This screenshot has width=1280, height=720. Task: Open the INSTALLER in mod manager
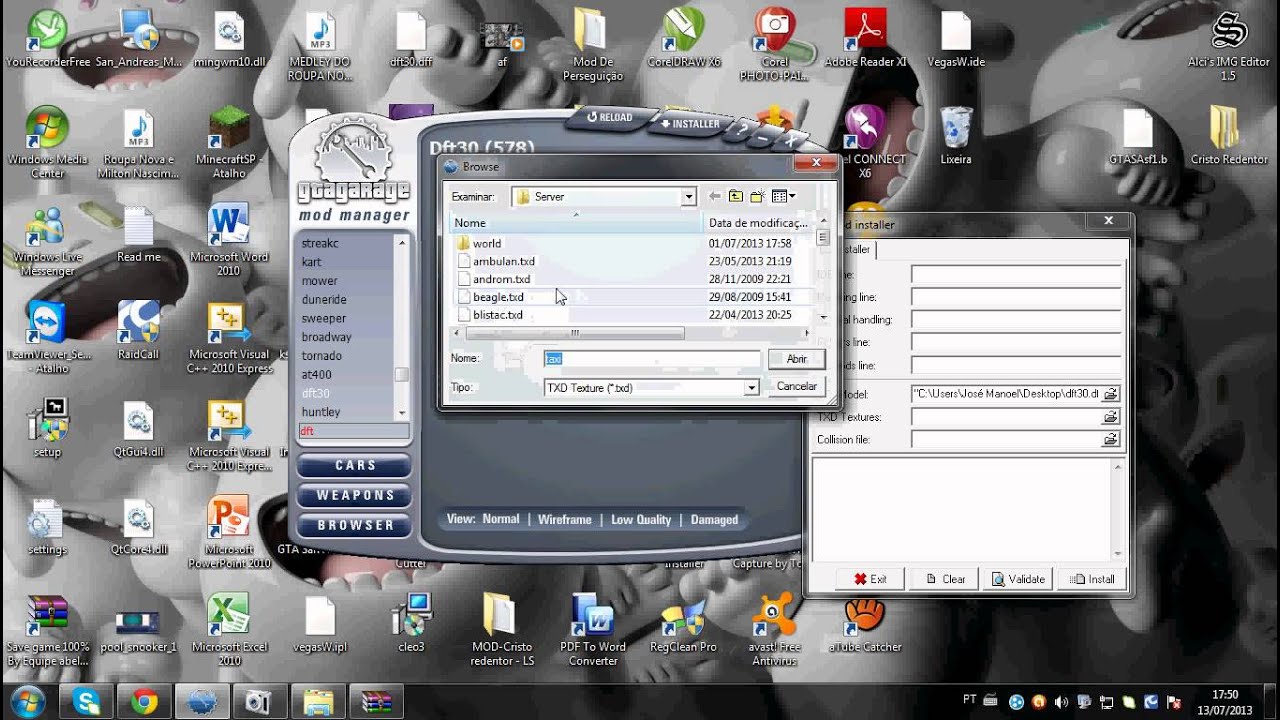690,124
